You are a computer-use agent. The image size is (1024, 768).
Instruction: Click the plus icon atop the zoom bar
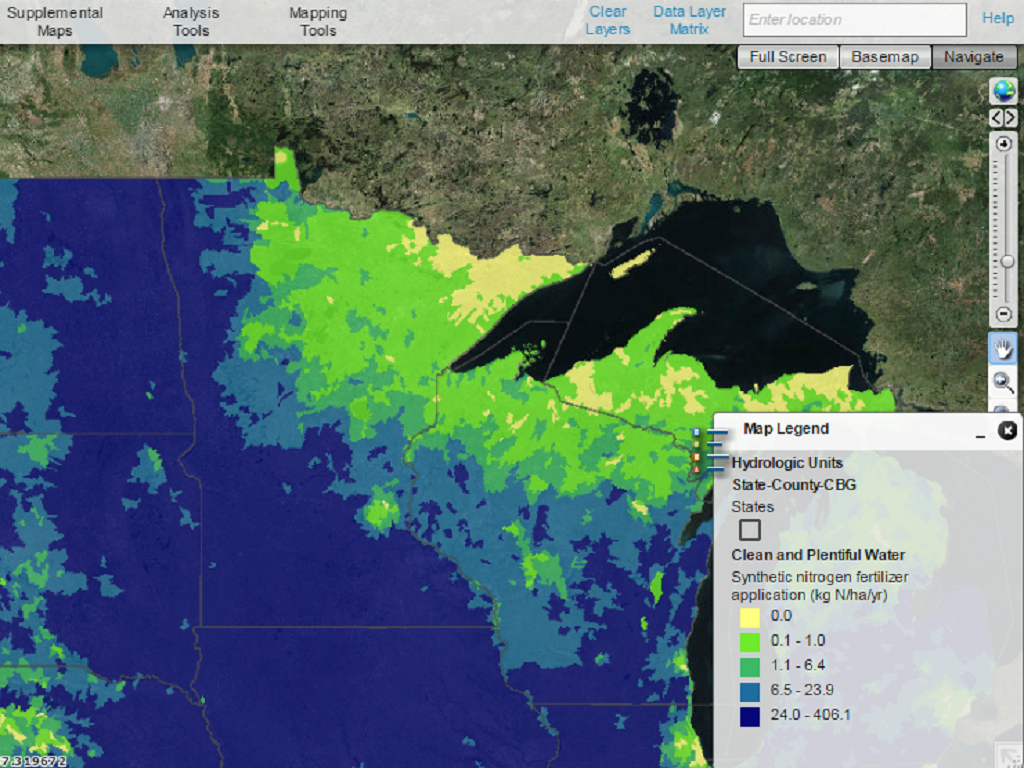tap(1004, 144)
